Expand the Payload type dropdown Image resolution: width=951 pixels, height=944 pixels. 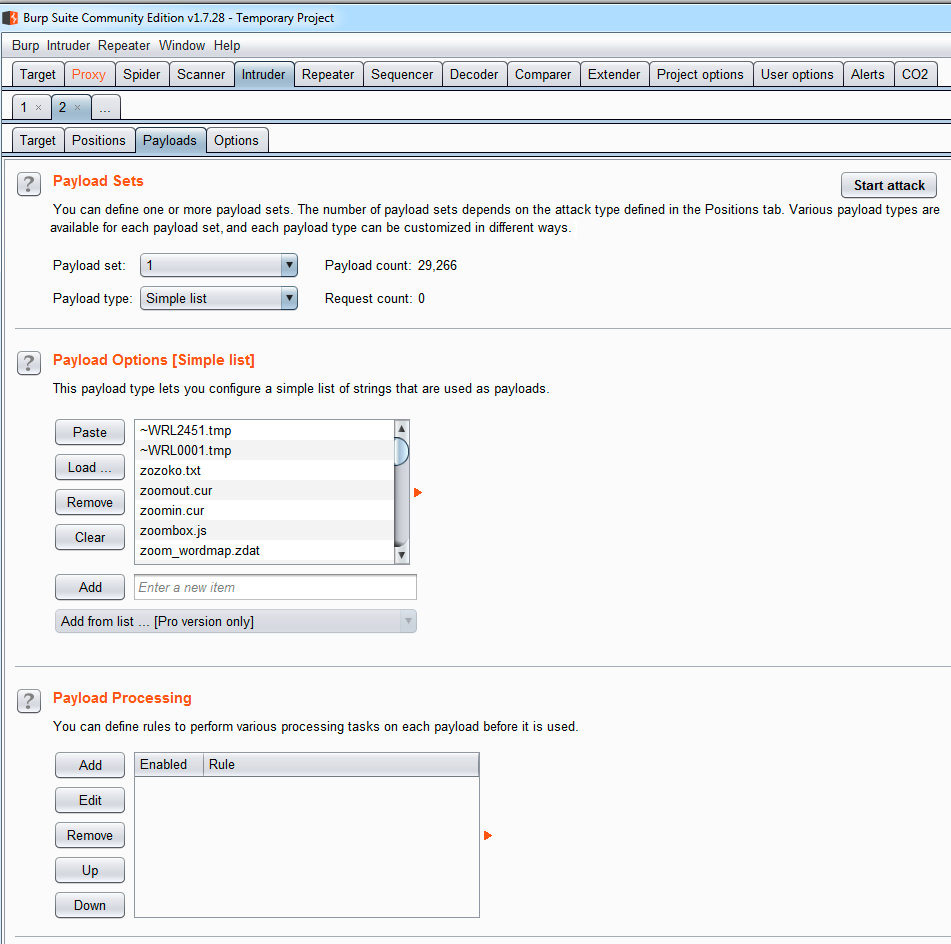289,298
